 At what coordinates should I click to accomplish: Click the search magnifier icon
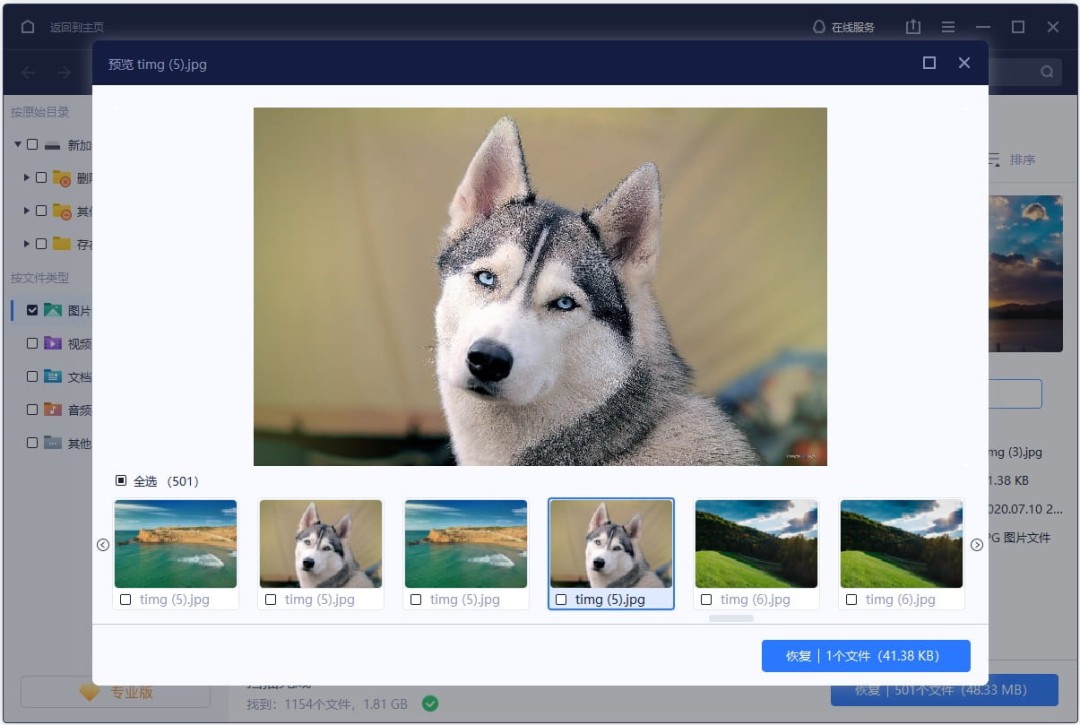(1047, 72)
